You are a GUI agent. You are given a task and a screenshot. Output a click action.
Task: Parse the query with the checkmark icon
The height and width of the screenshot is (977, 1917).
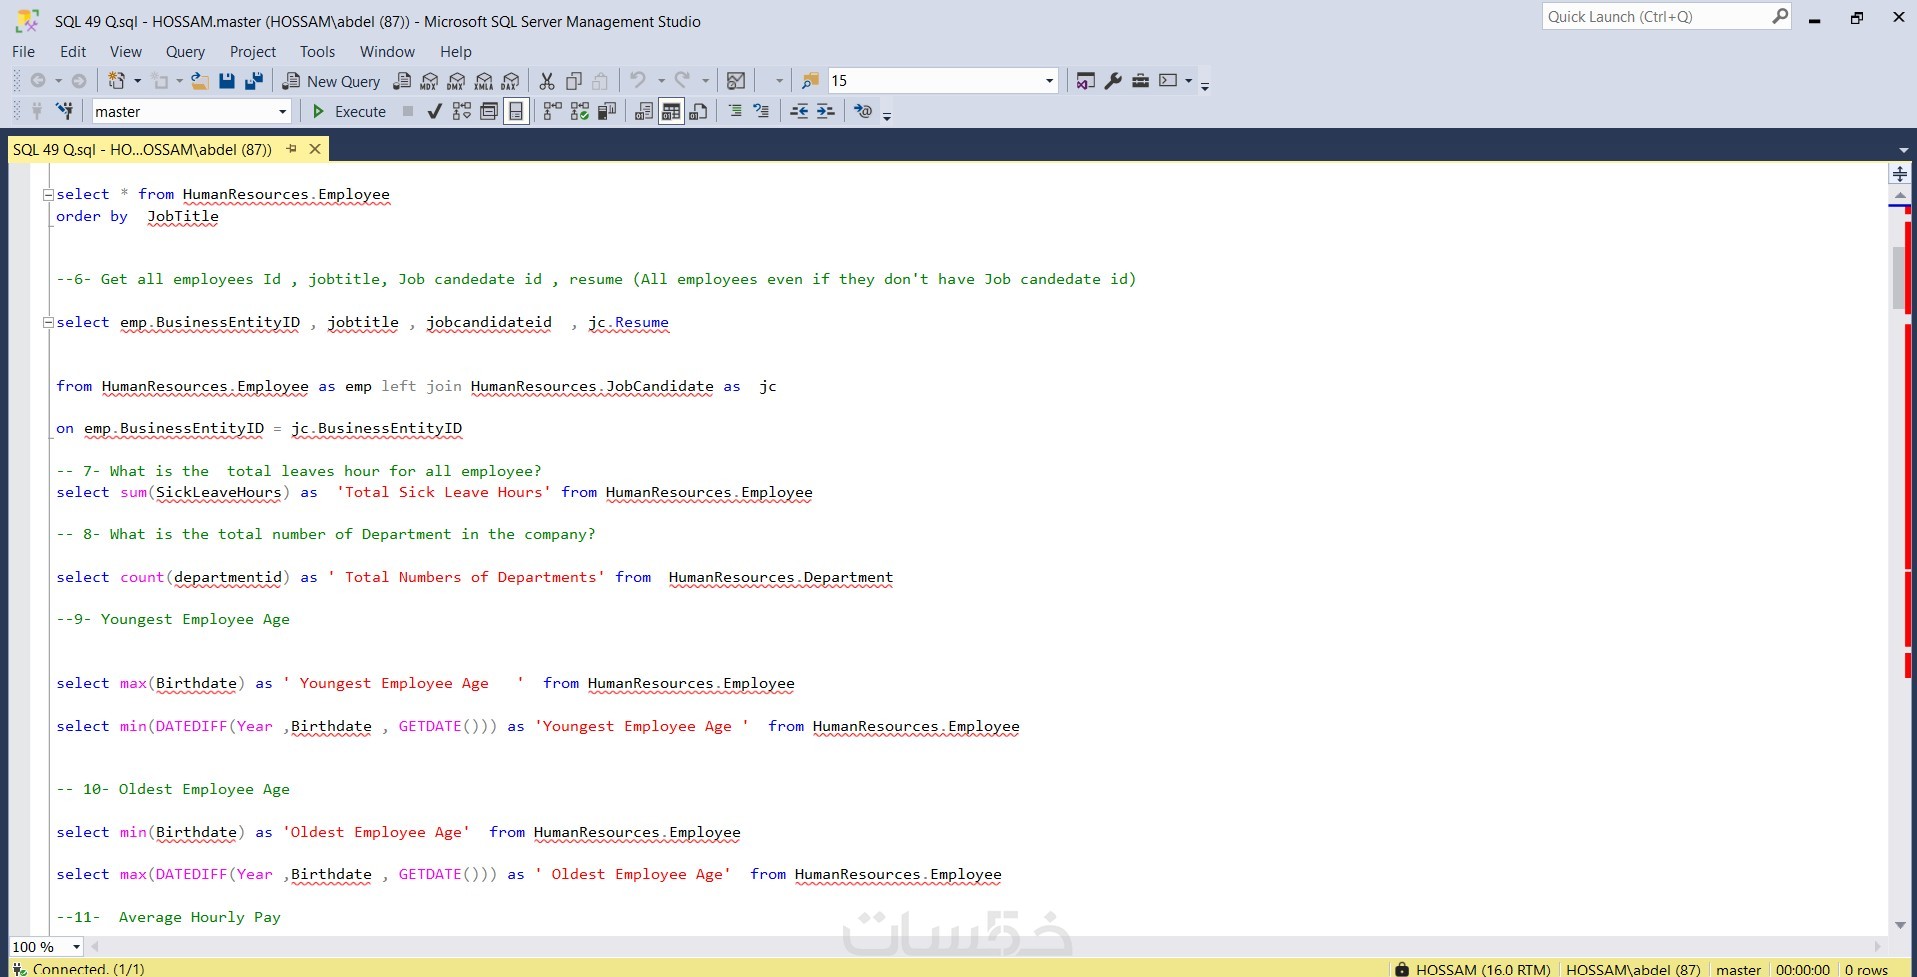tap(434, 111)
